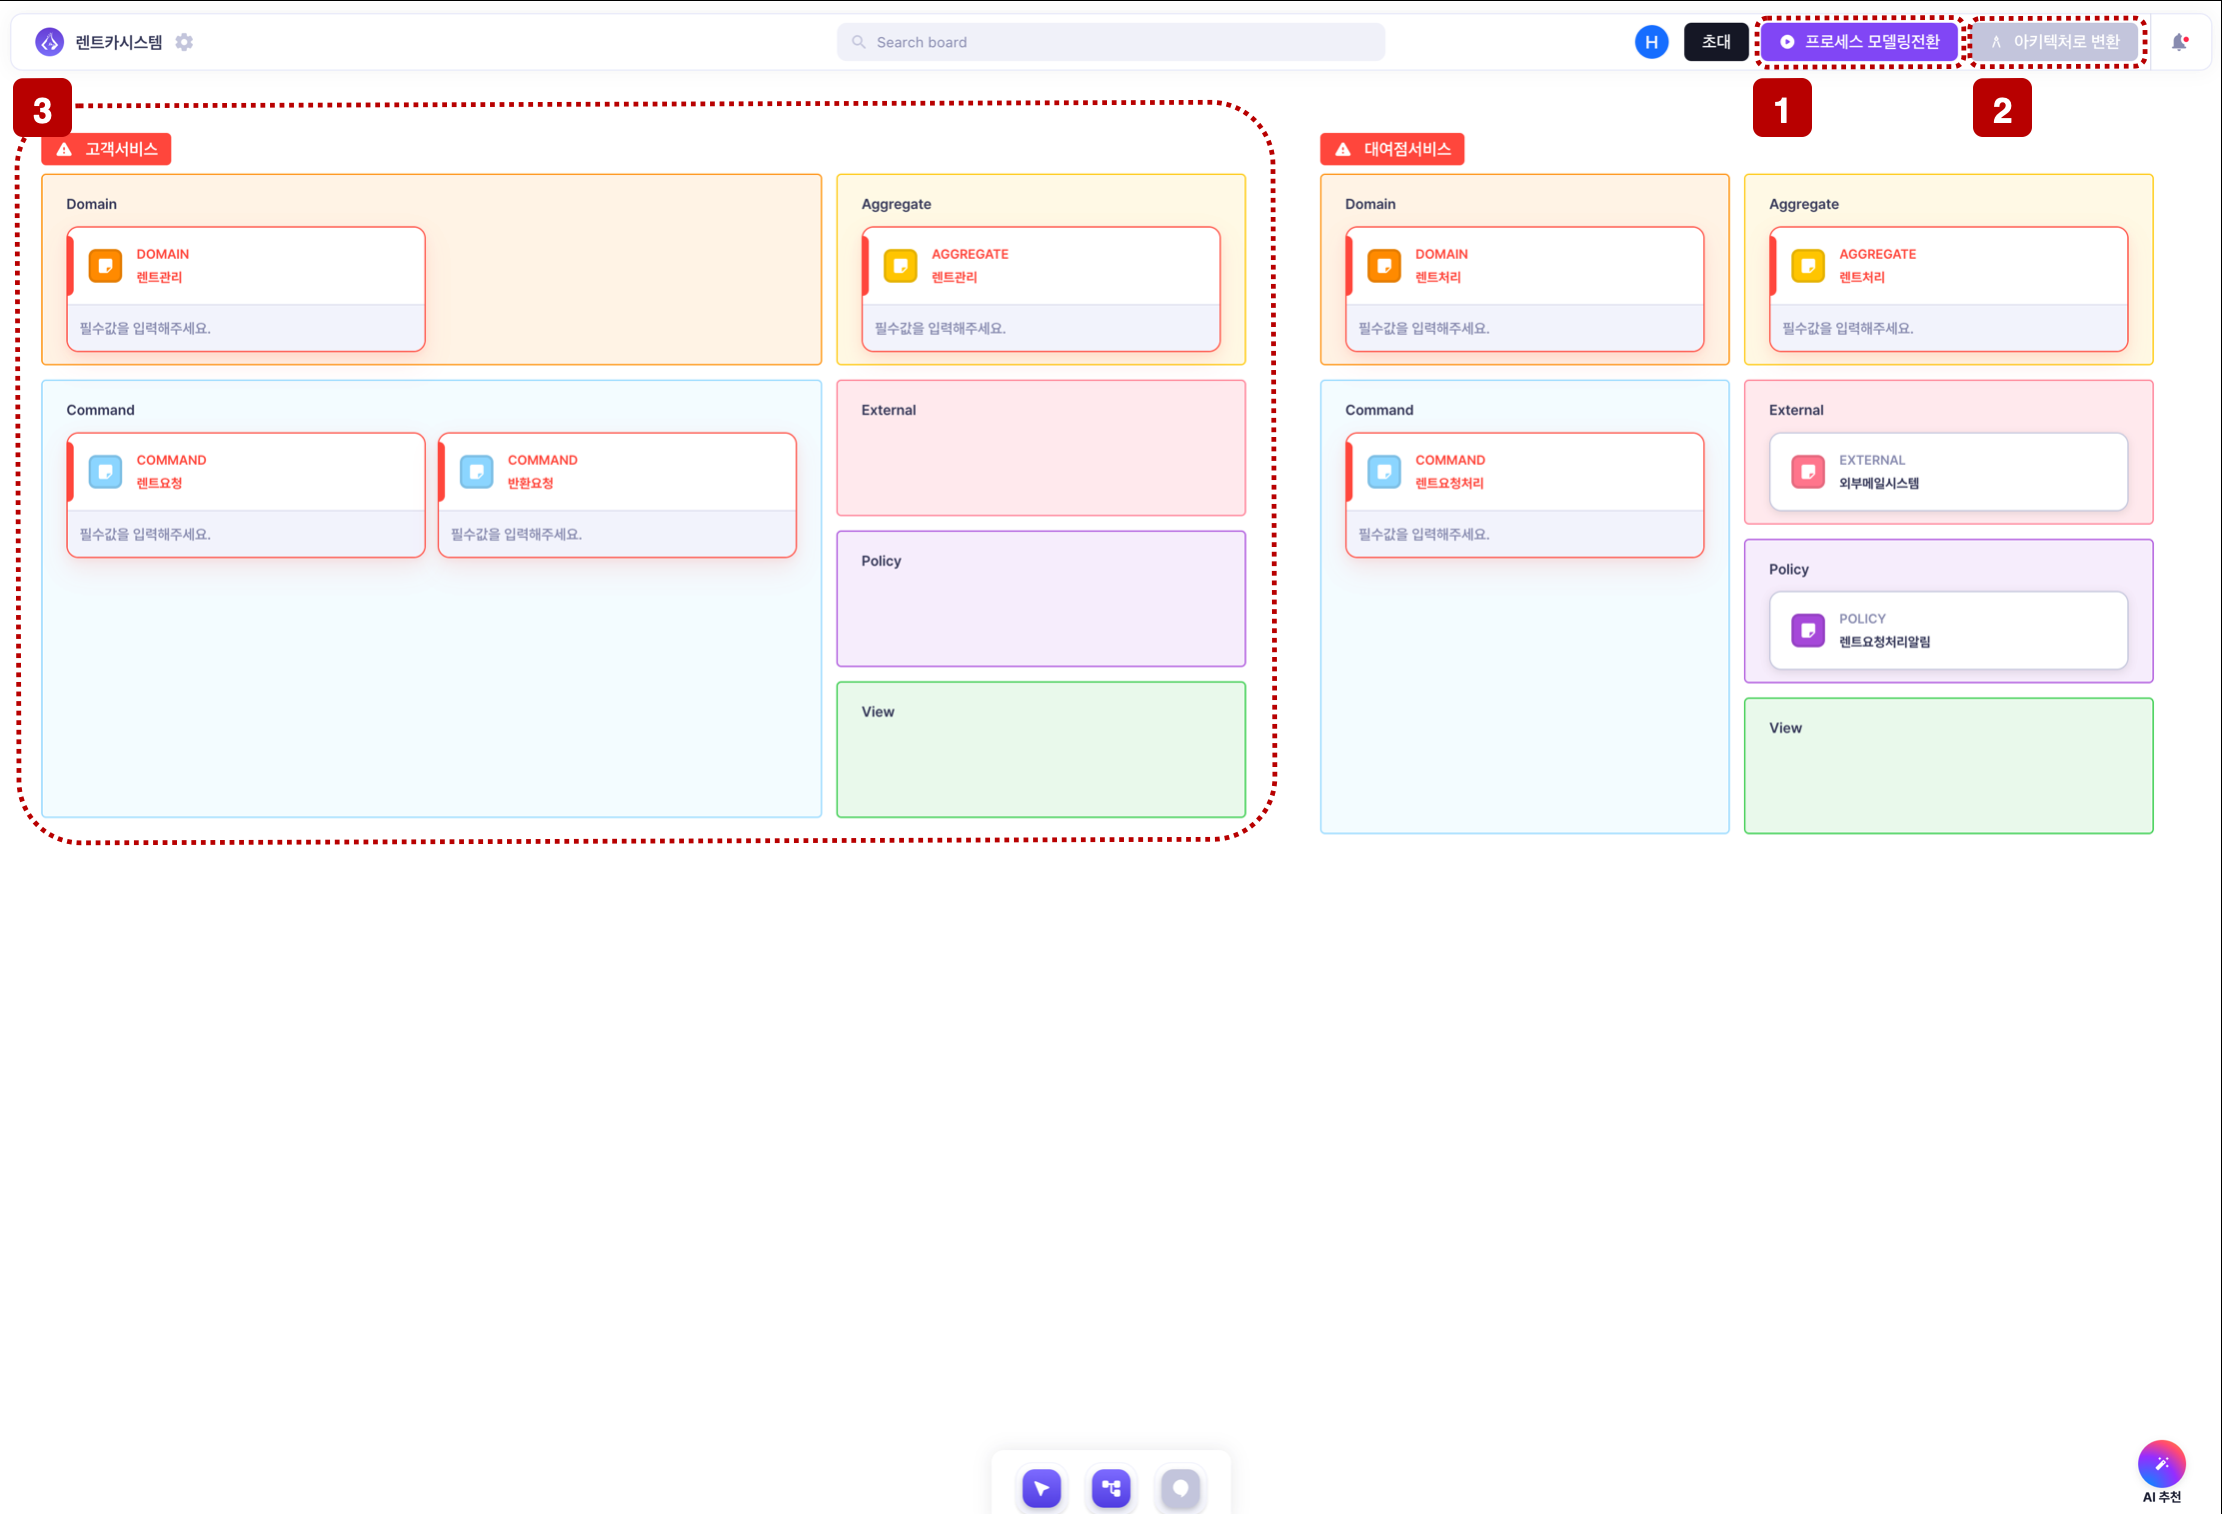
Task: Click the pink EXTERNAL 외부메일시스템 icon
Action: (1808, 472)
